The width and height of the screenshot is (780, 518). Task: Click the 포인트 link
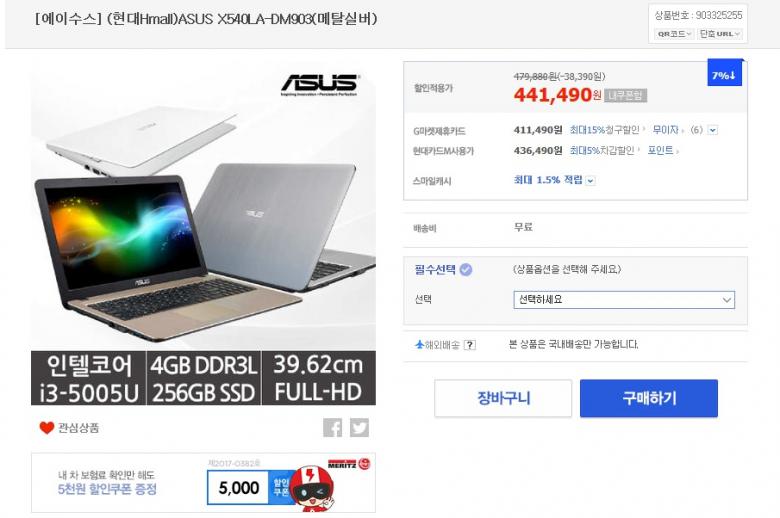coord(662,150)
